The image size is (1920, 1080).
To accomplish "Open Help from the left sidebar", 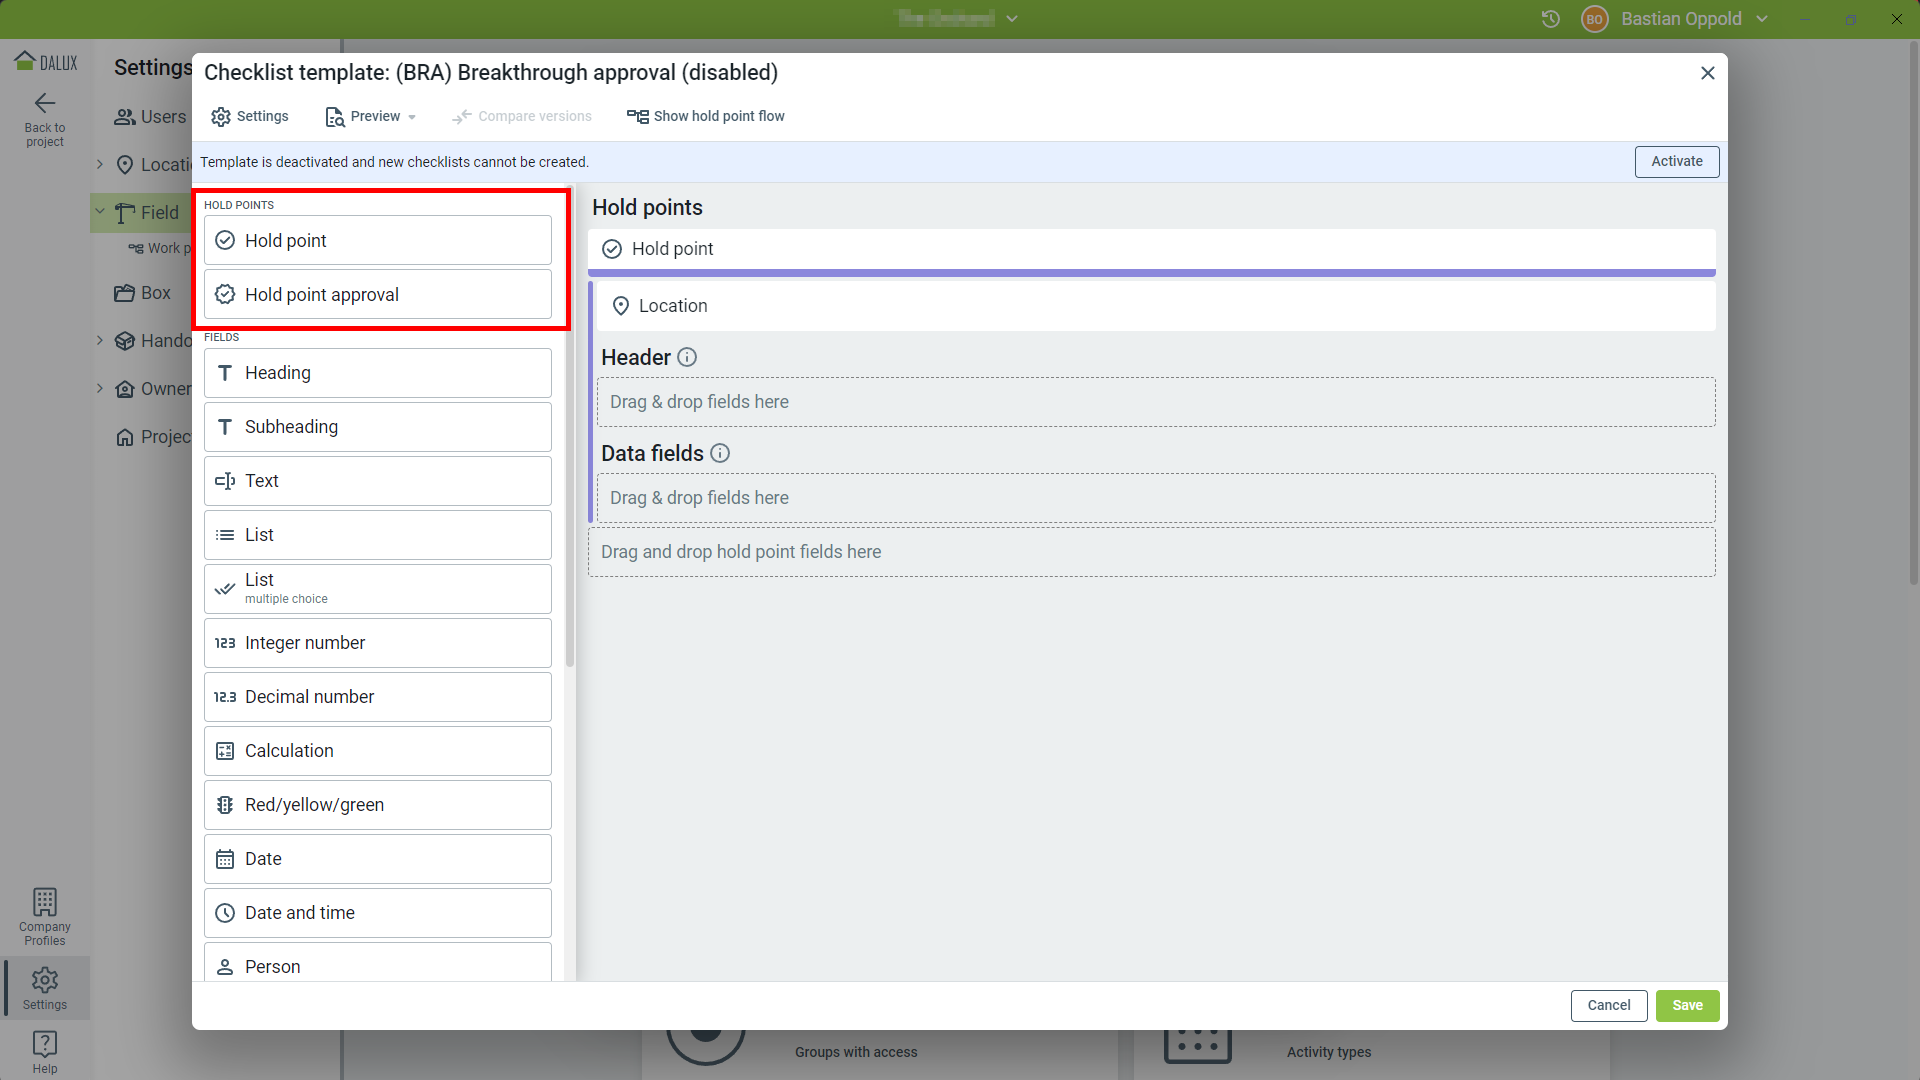I will 45,1051.
